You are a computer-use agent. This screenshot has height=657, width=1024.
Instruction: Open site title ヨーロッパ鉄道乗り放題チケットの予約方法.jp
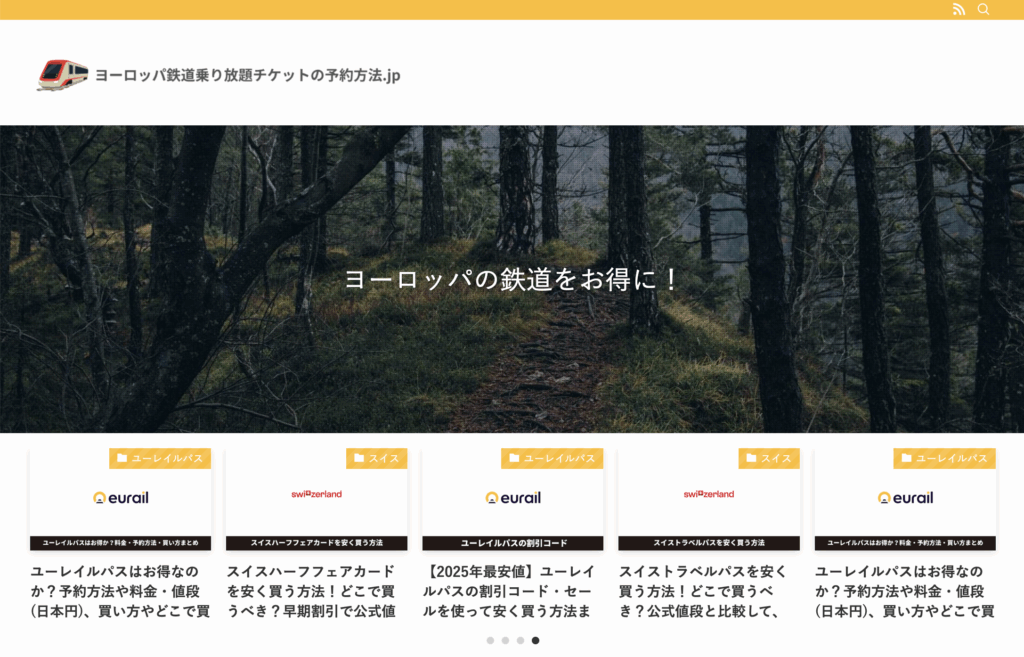click(x=248, y=75)
